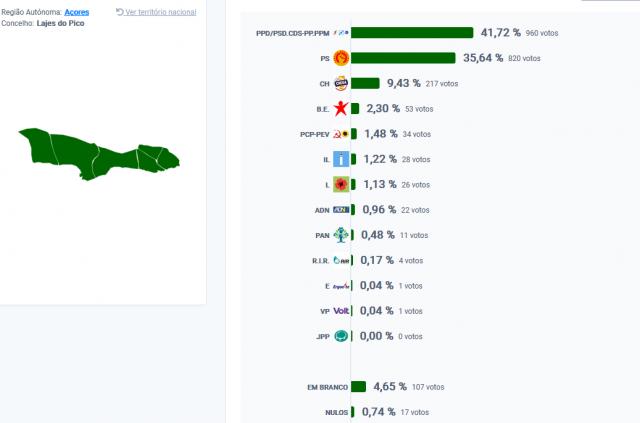Click the PS 35,64% green bar
The width and height of the screenshot is (640, 423).
(403, 58)
